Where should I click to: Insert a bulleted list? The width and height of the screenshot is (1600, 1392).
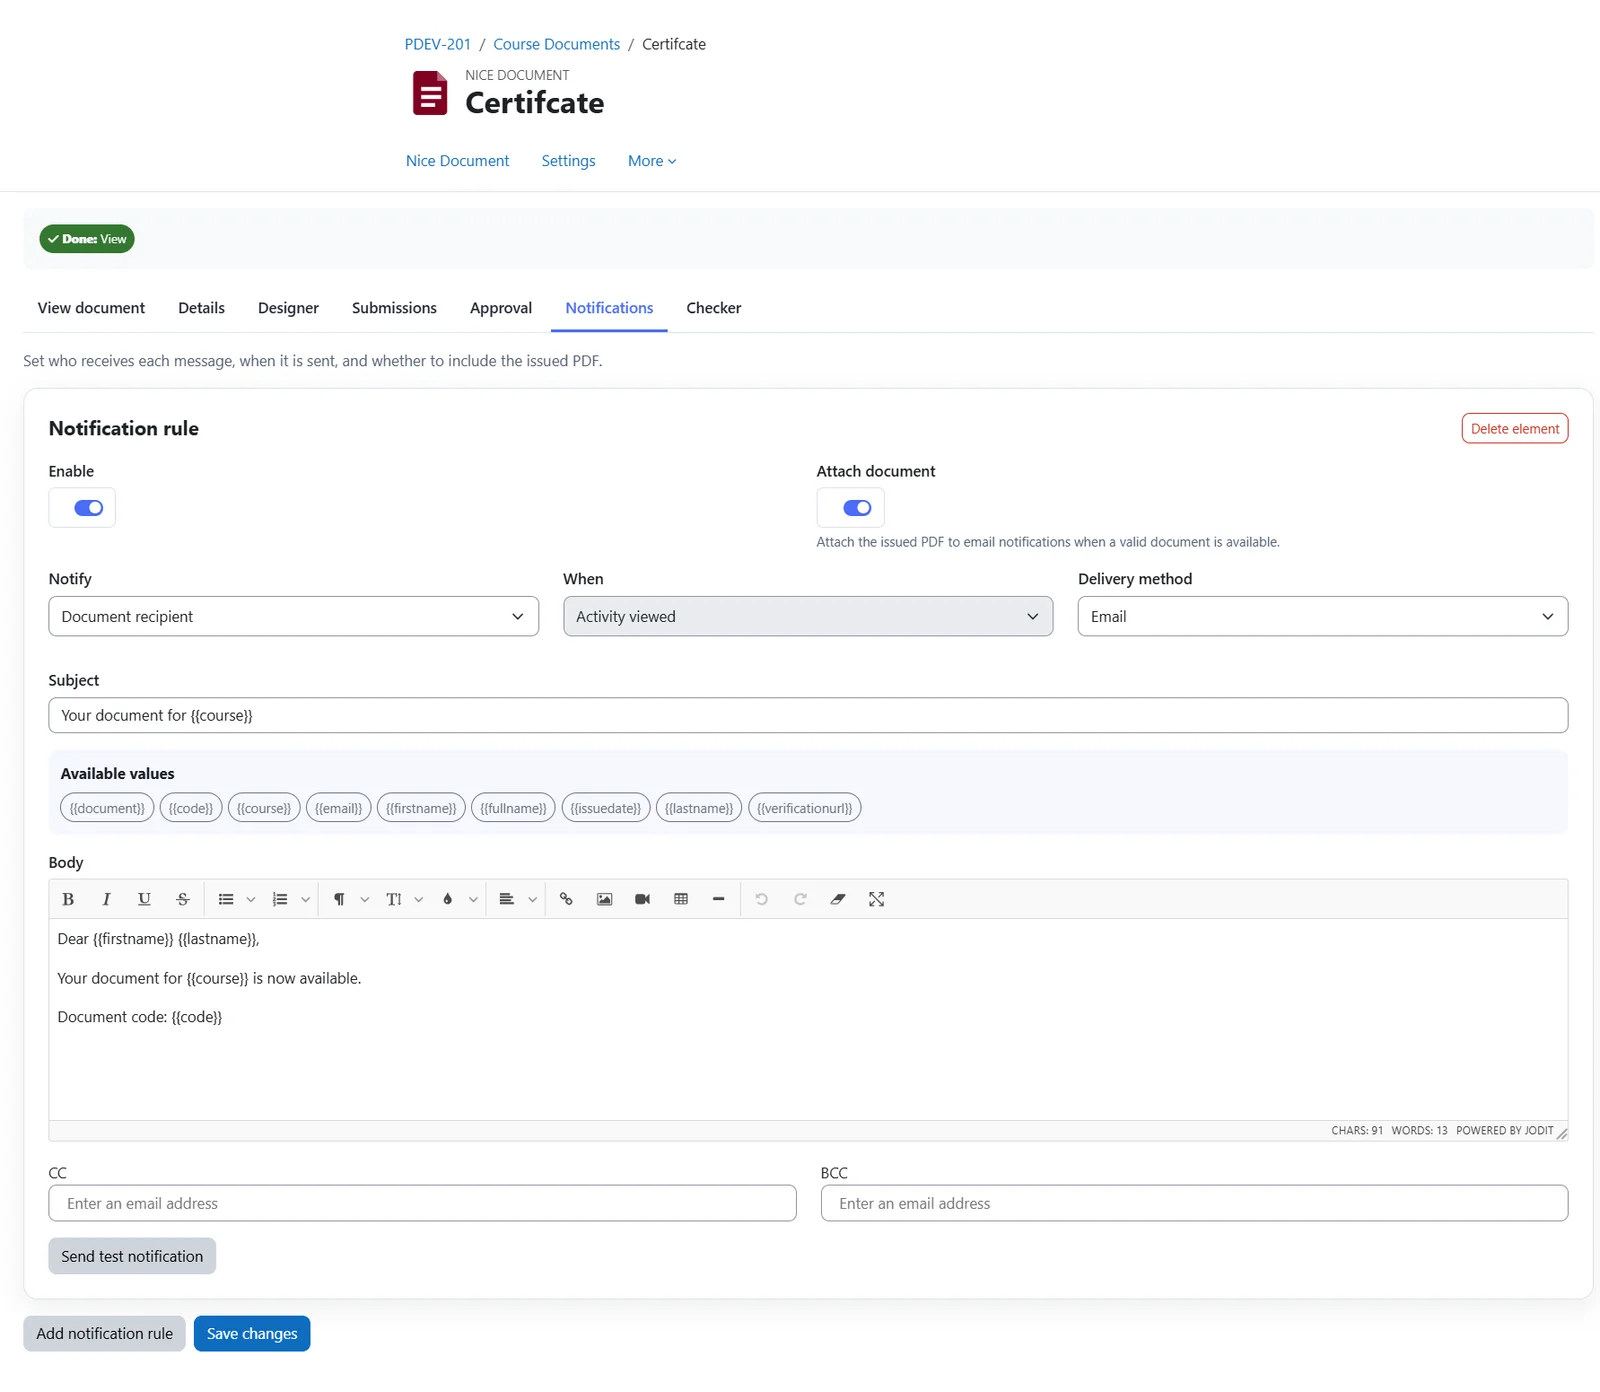[226, 899]
